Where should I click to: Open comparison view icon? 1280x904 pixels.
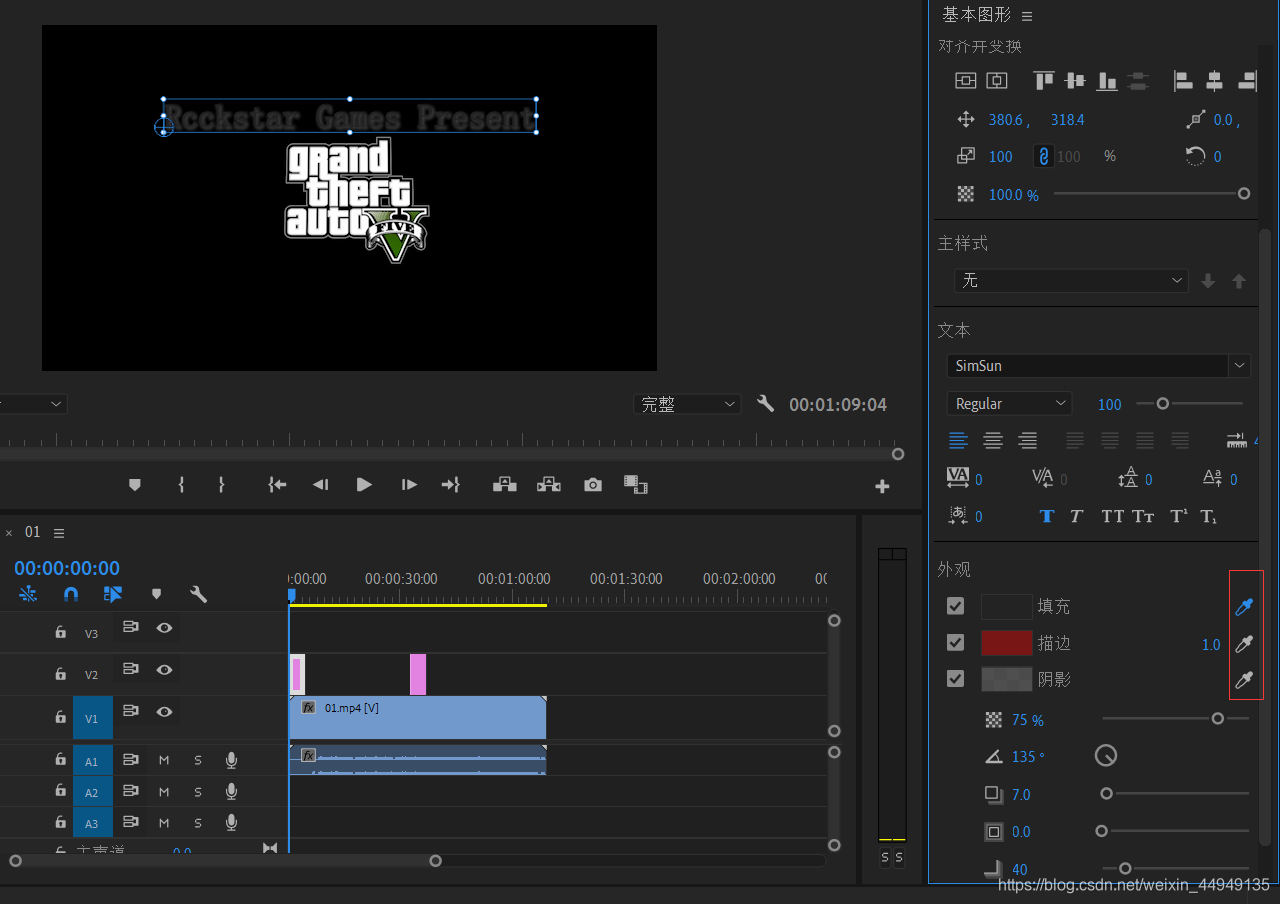pos(636,485)
